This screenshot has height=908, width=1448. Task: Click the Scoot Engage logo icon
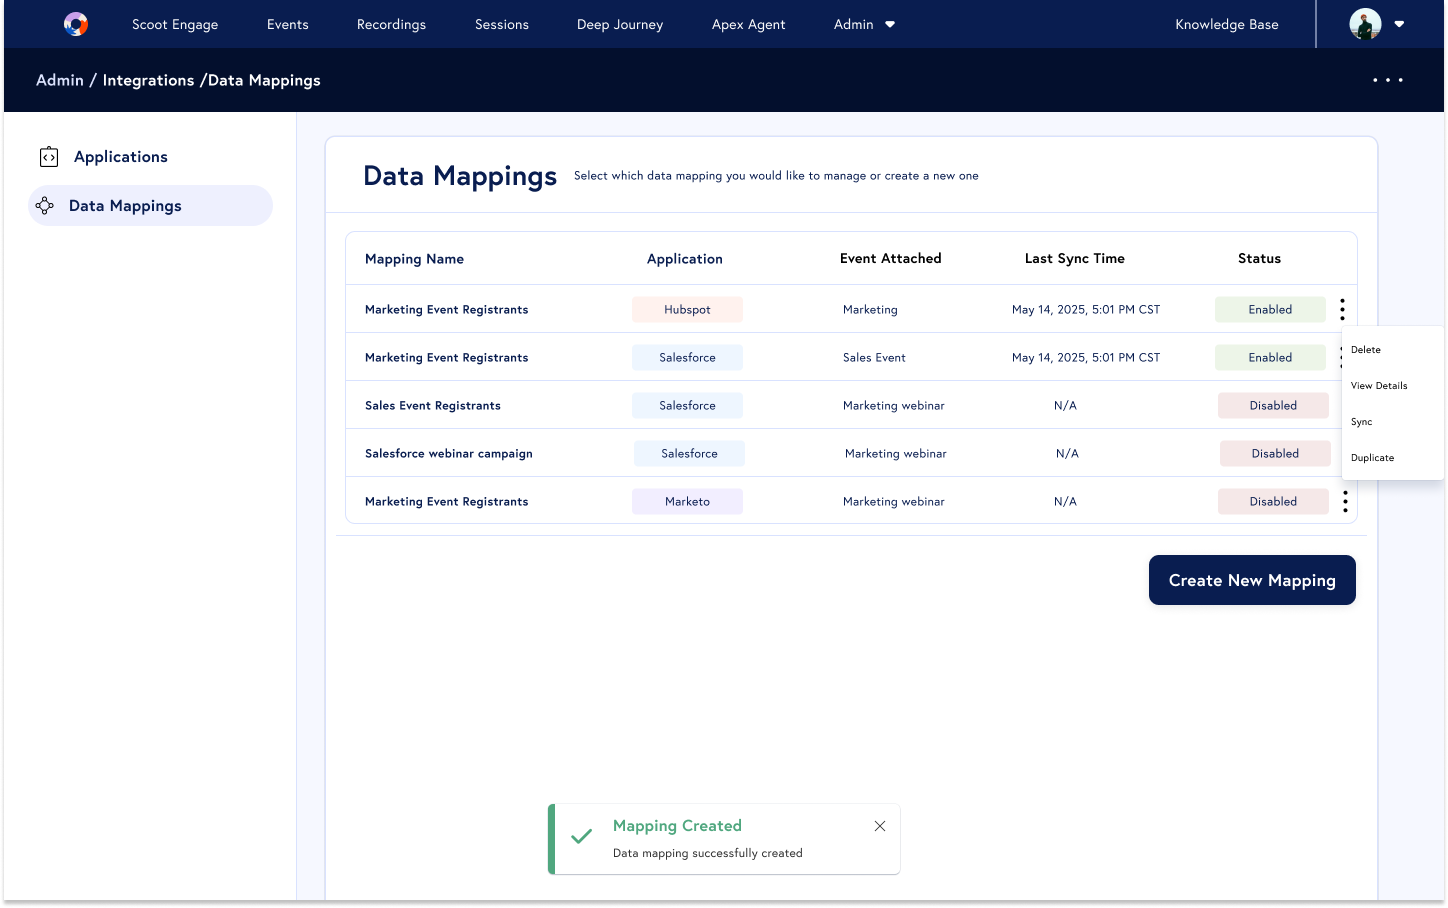(76, 24)
